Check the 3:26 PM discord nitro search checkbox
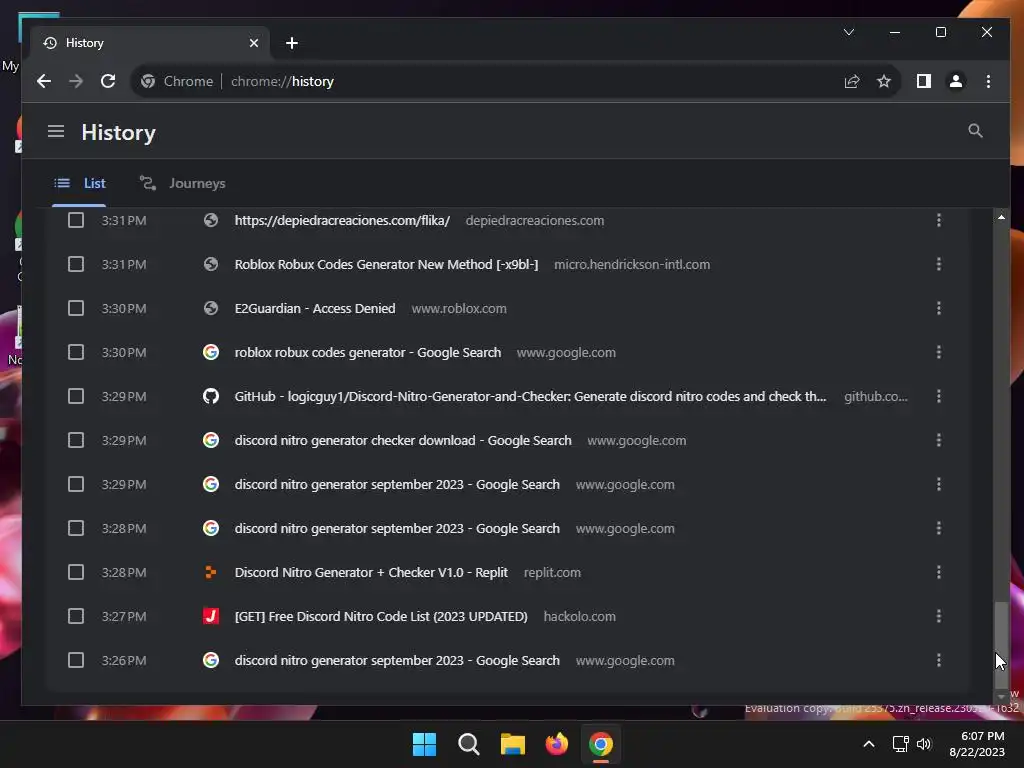Viewport: 1024px width, 768px height. (76, 660)
